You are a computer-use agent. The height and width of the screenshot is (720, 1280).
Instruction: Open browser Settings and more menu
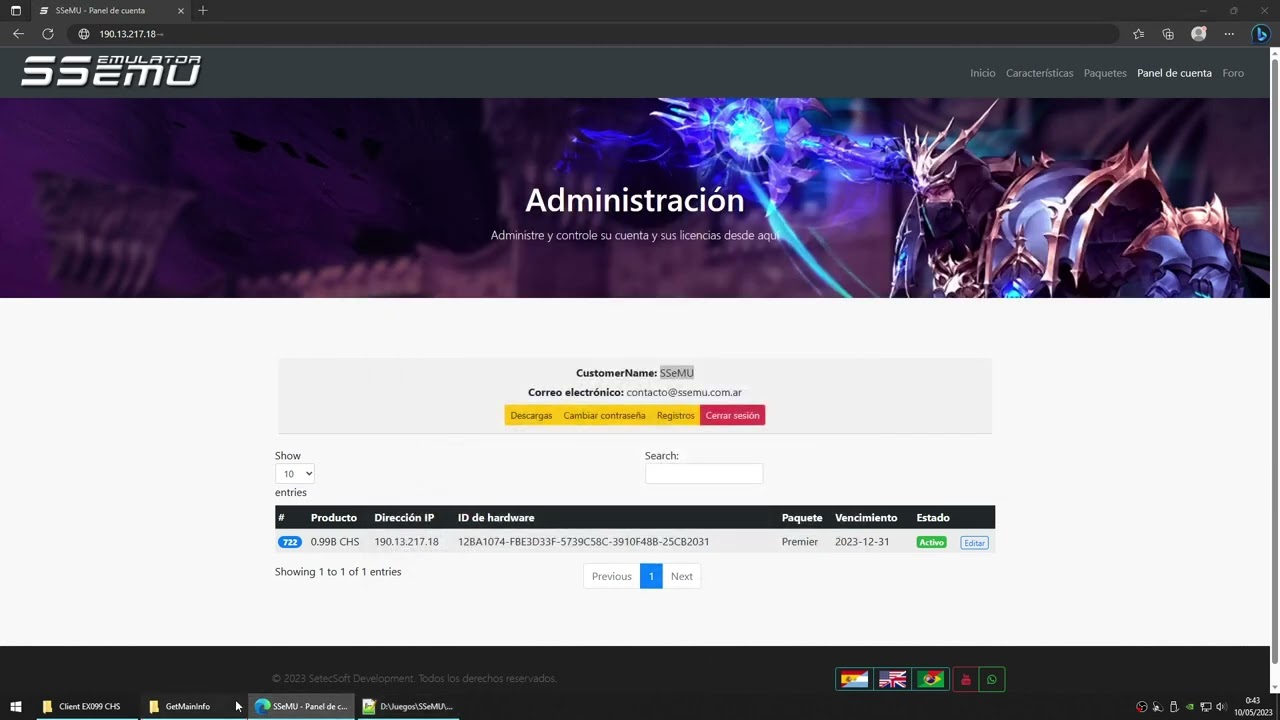point(1229,34)
